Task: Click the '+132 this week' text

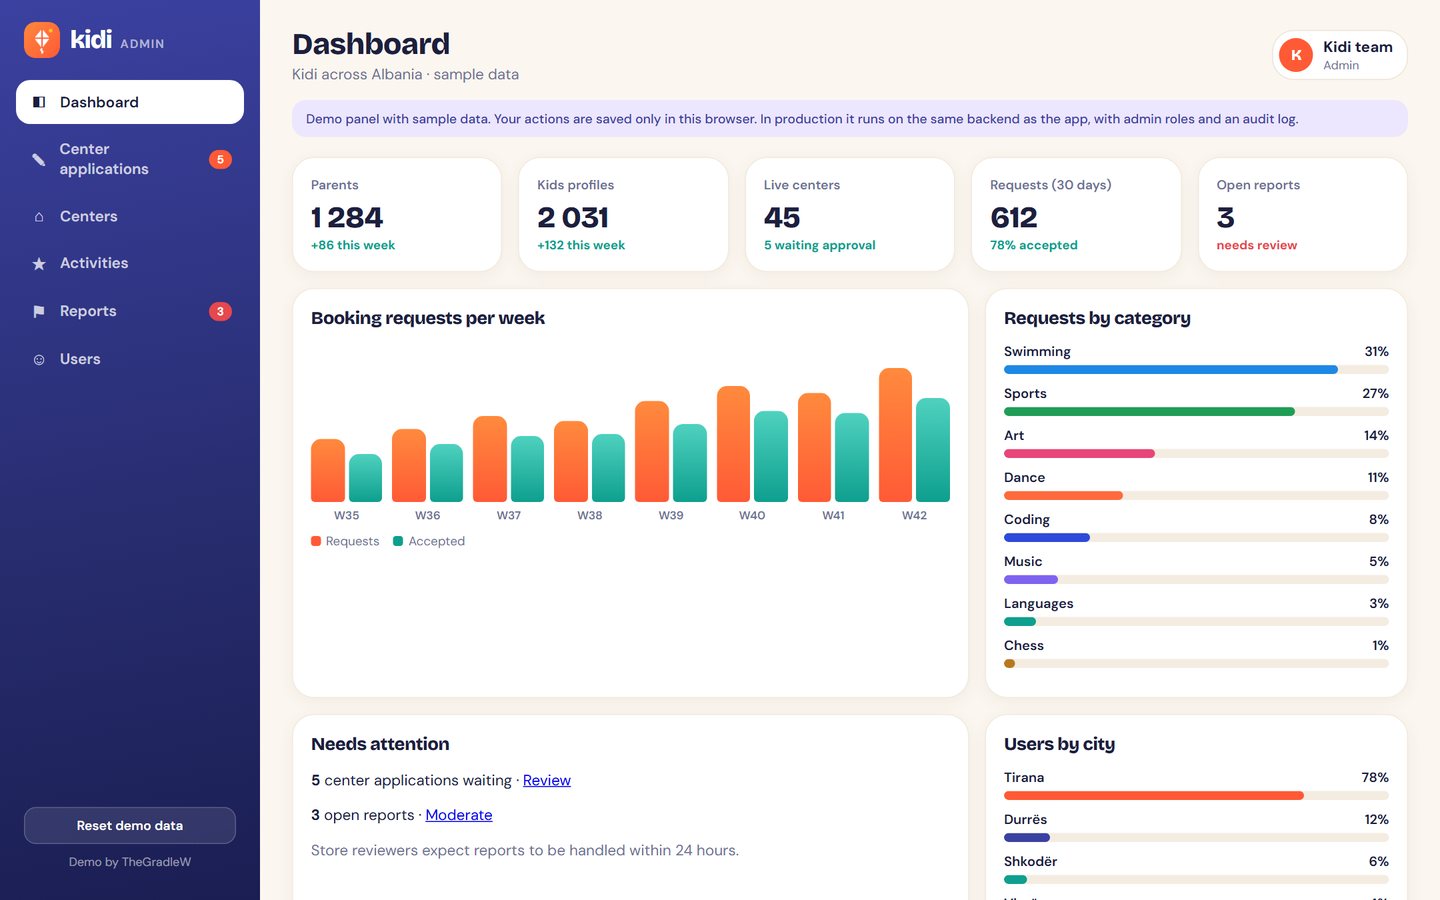Action: [x=581, y=245]
